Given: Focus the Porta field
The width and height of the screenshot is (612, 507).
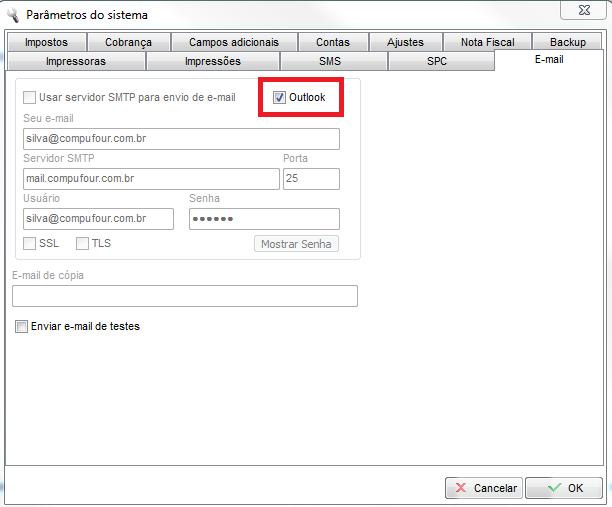Looking at the screenshot, I should [311, 179].
